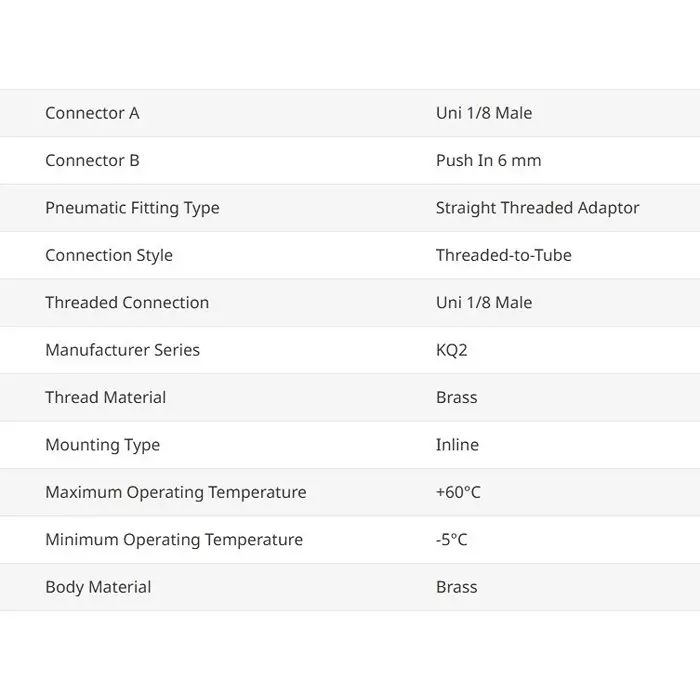The height and width of the screenshot is (700, 700).
Task: Click the "Thread Material" label
Action: coord(106,397)
